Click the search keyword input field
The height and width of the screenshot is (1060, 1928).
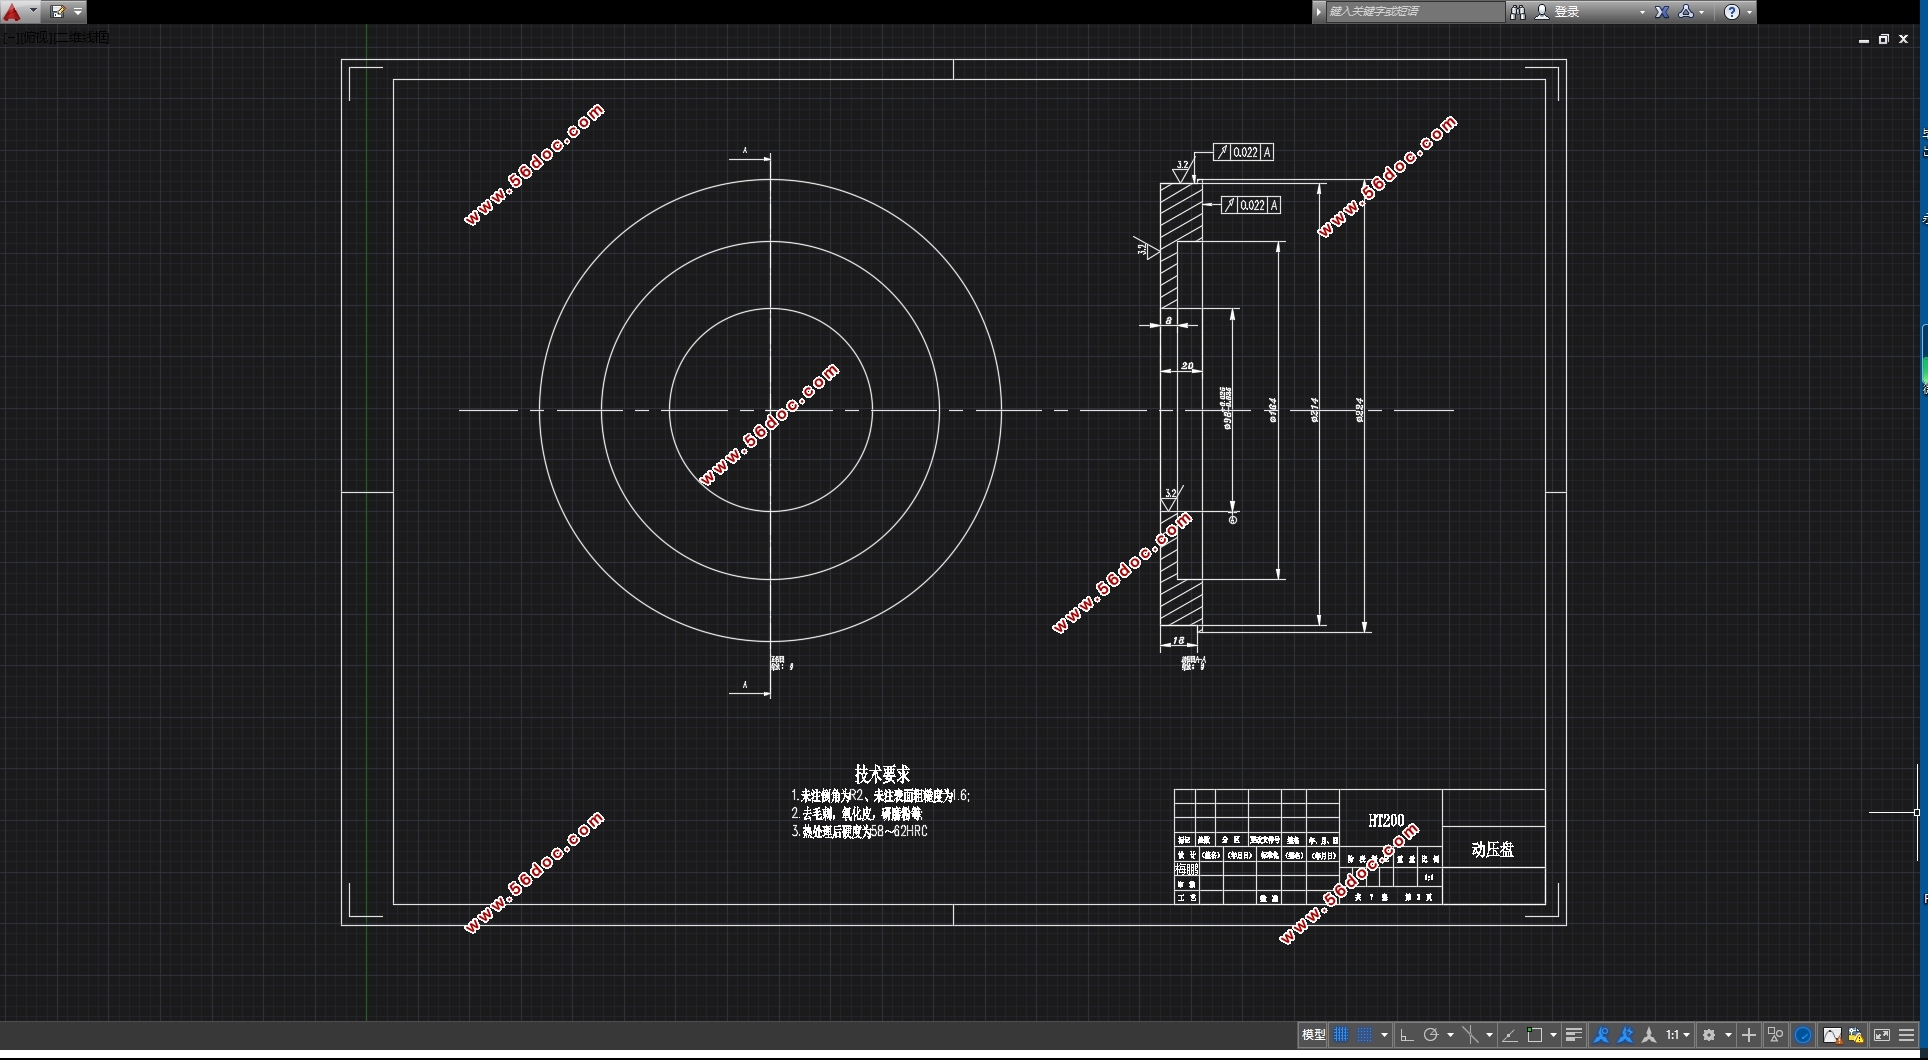[x=1415, y=12]
